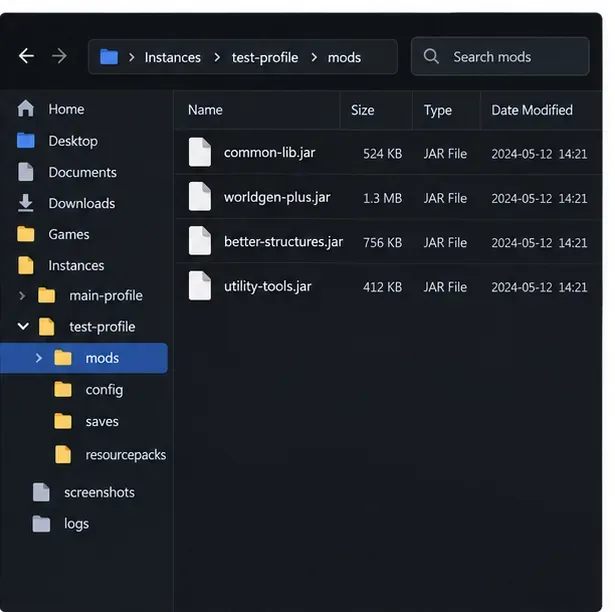Image resolution: width=615 pixels, height=612 pixels.
Task: Click date modified of utility-tools.jar
Action: coord(539,287)
